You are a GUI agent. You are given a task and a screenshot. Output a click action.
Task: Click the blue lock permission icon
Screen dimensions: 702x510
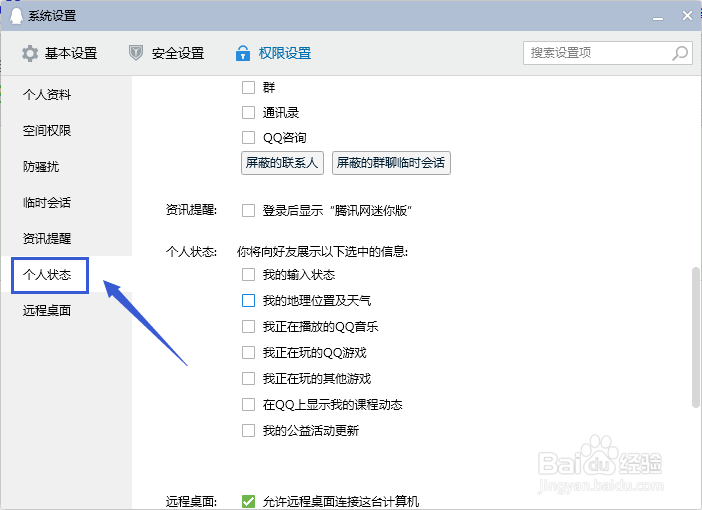(243, 53)
